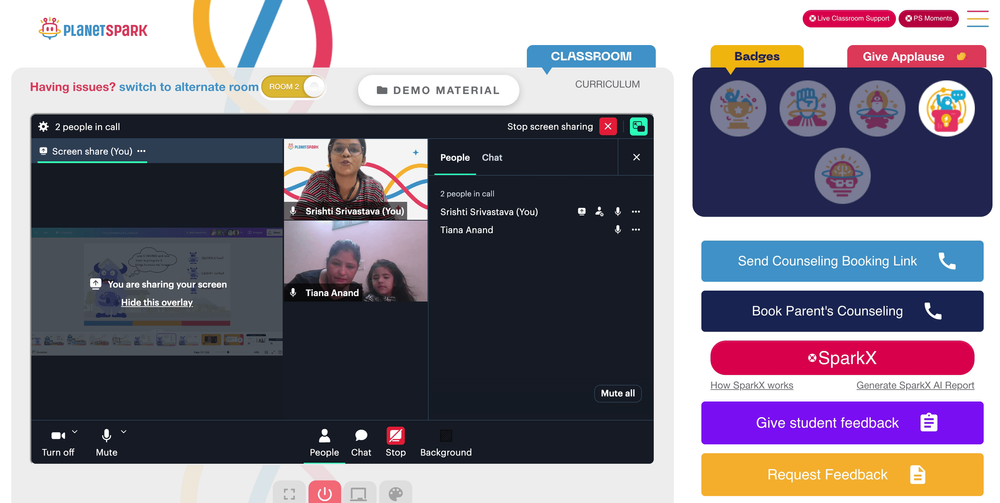The width and height of the screenshot is (1000, 503).
Task: Award the meditating figure badge
Action: (877, 108)
